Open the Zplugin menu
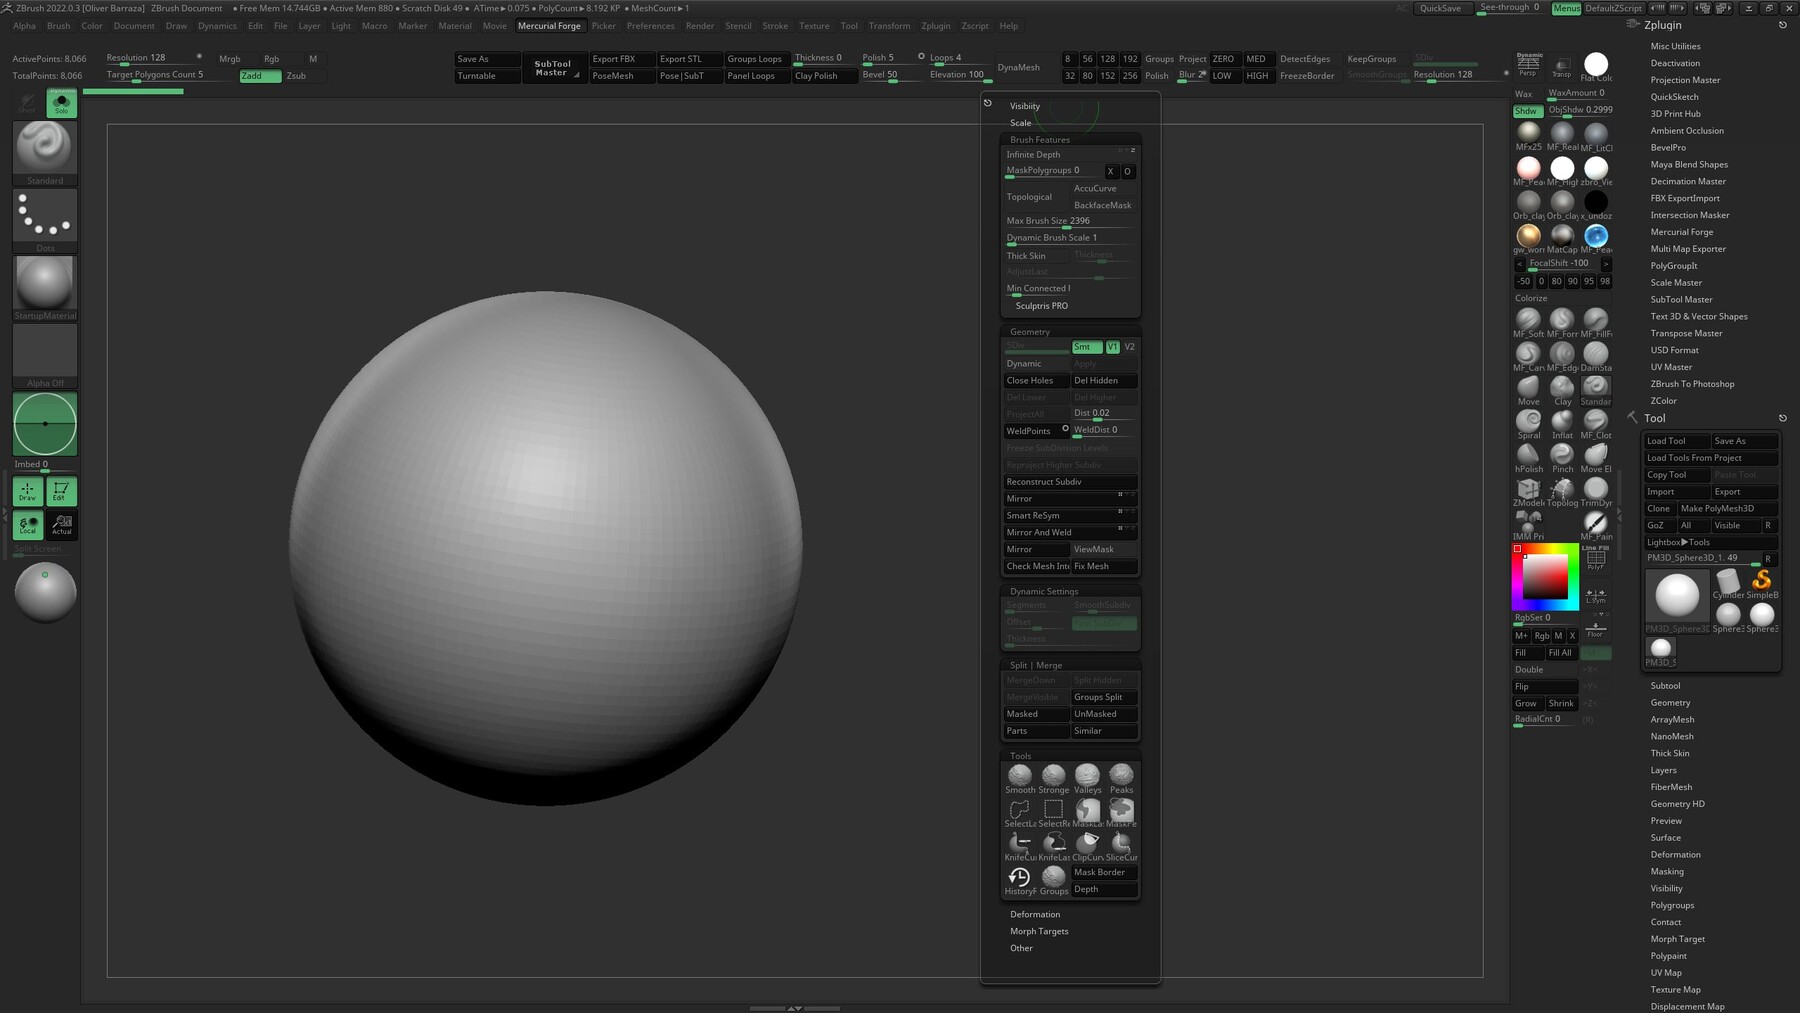The height and width of the screenshot is (1013, 1800). click(936, 26)
